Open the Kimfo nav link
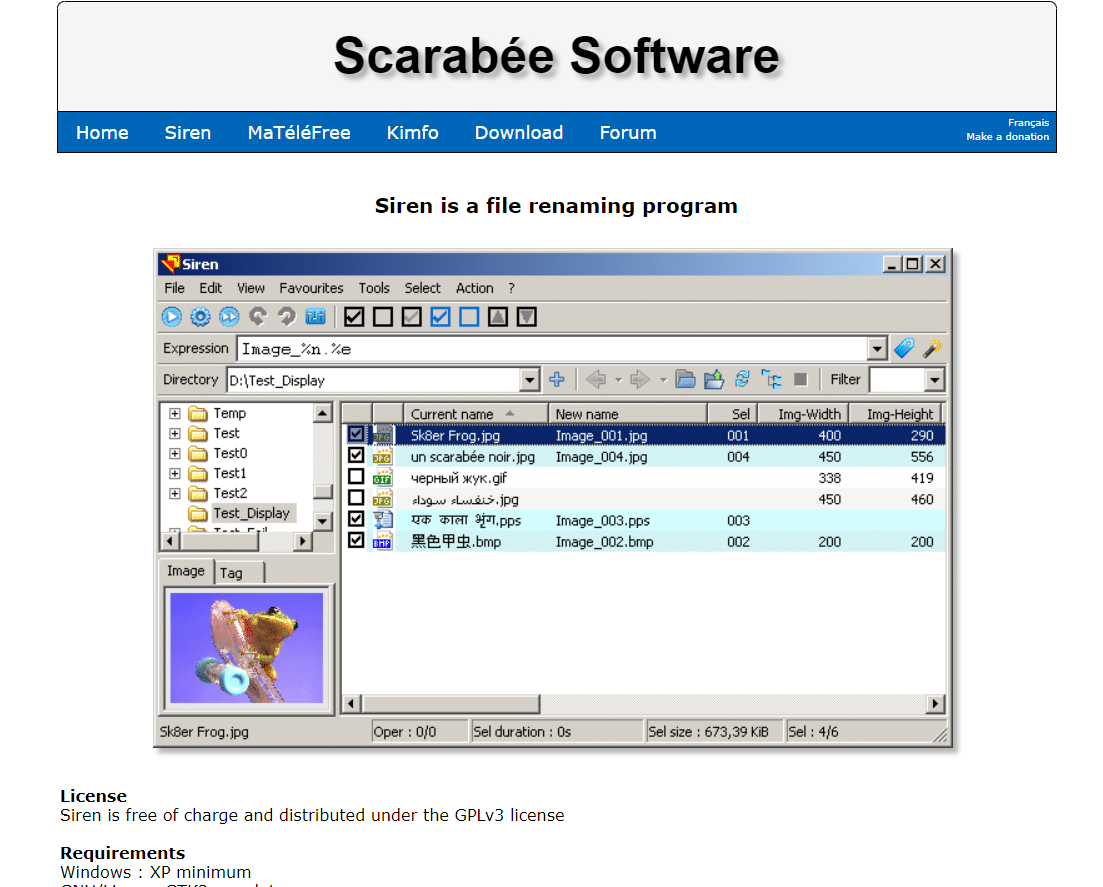 (x=412, y=132)
